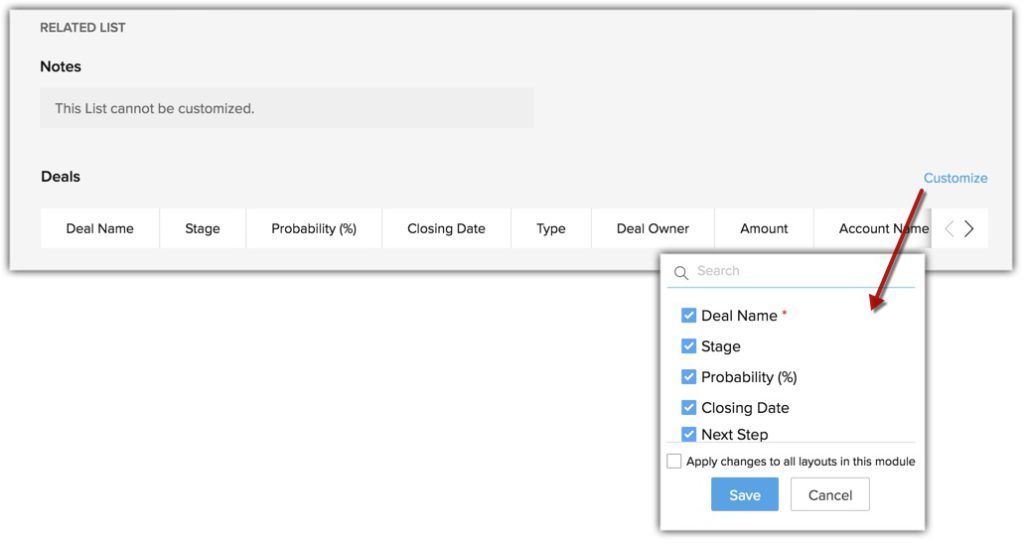
Task: Click the Deals section heading
Action: tap(61, 176)
